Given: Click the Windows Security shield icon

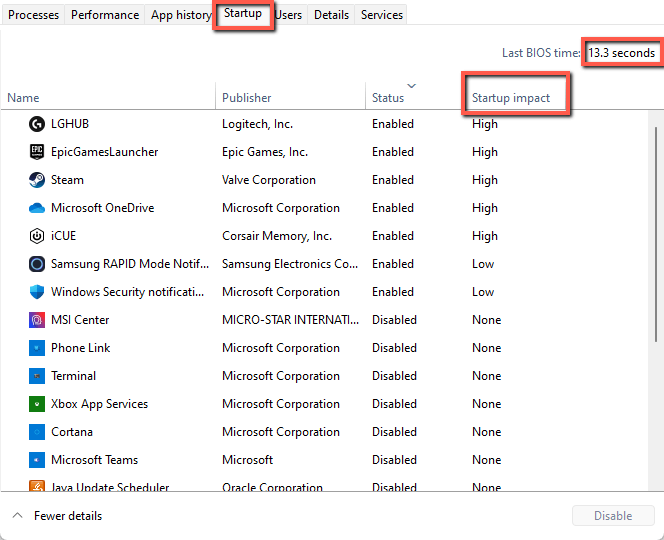Looking at the screenshot, I should (37, 292).
